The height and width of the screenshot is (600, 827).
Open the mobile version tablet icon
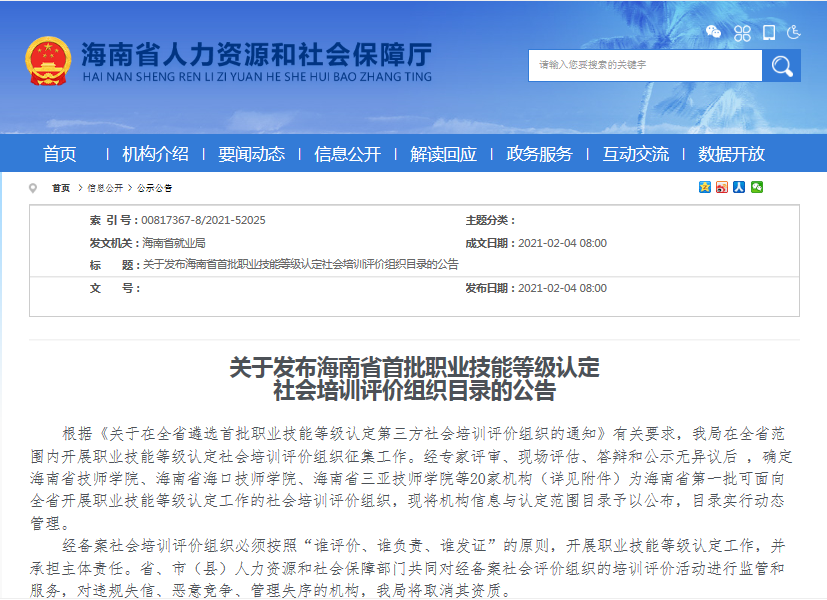[x=768, y=32]
